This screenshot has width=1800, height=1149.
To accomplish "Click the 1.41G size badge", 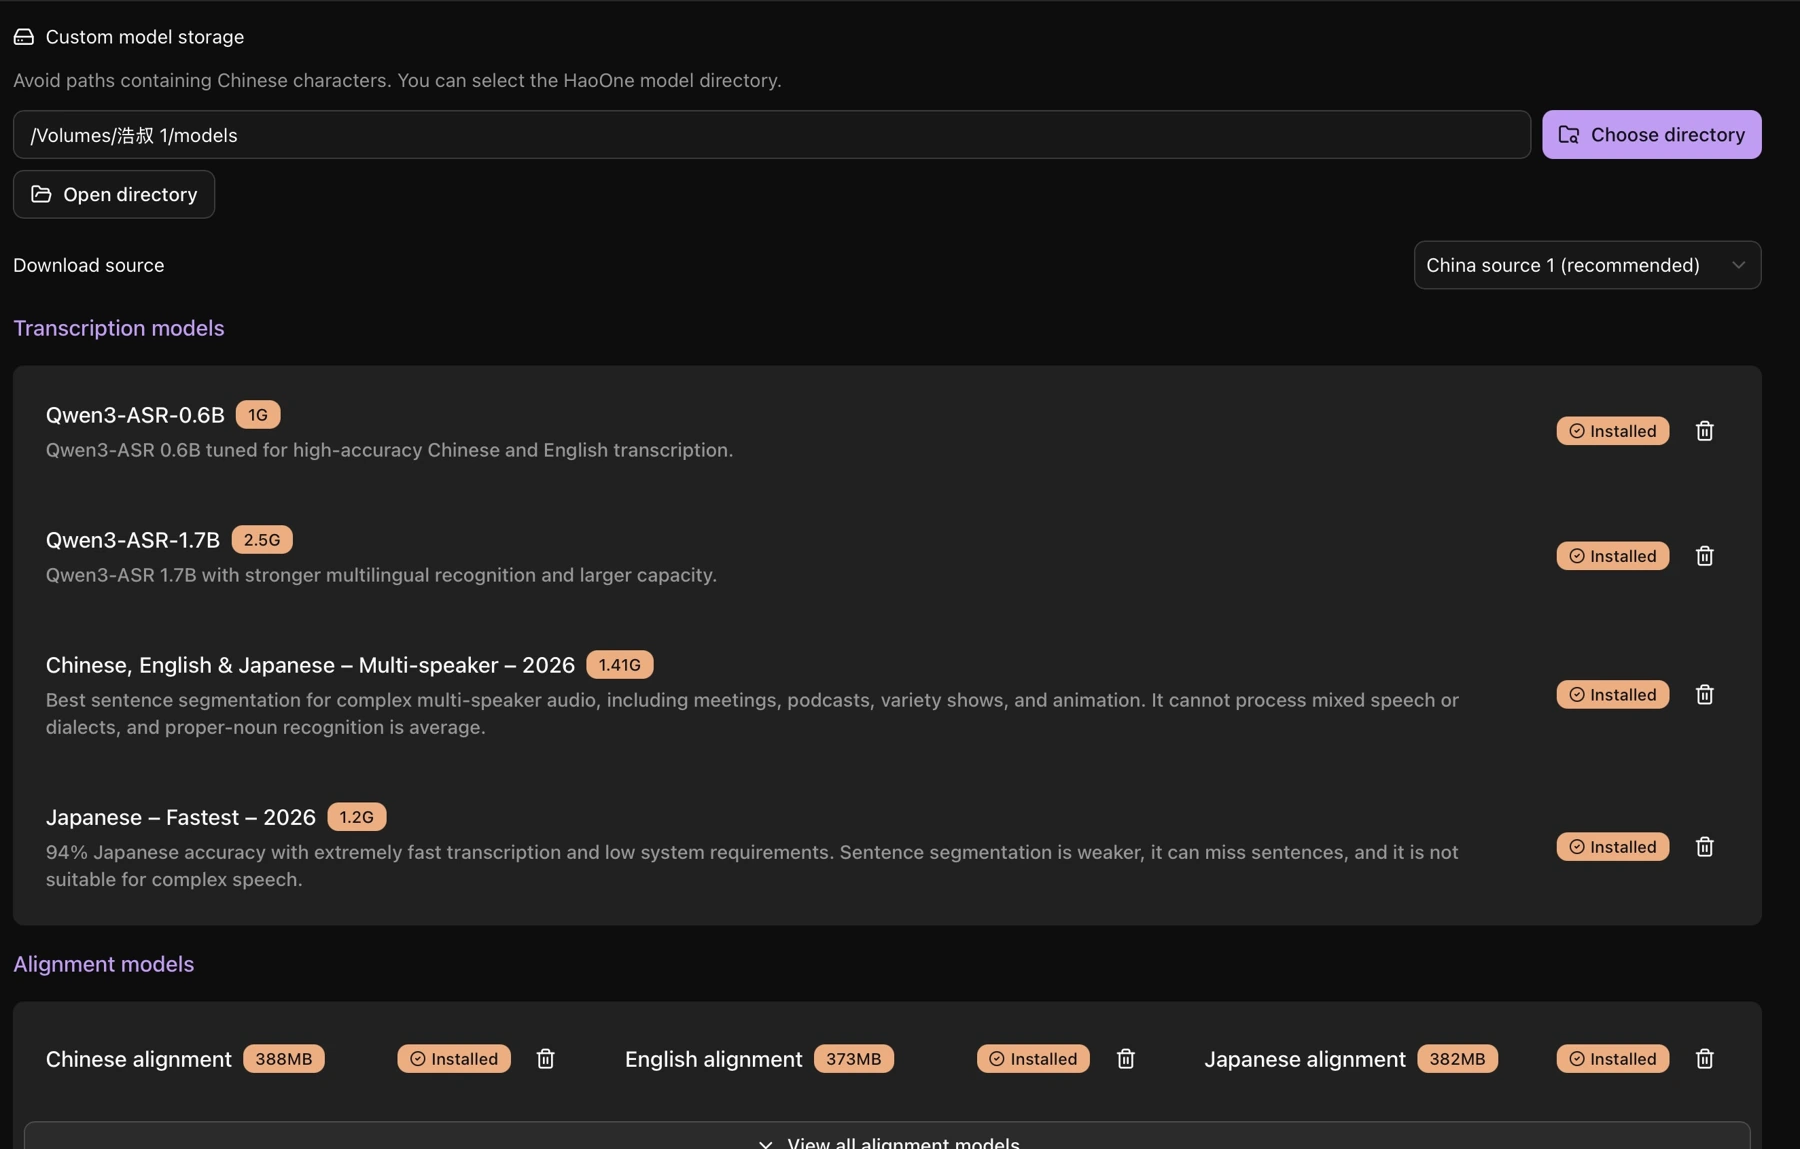I will 620,665.
